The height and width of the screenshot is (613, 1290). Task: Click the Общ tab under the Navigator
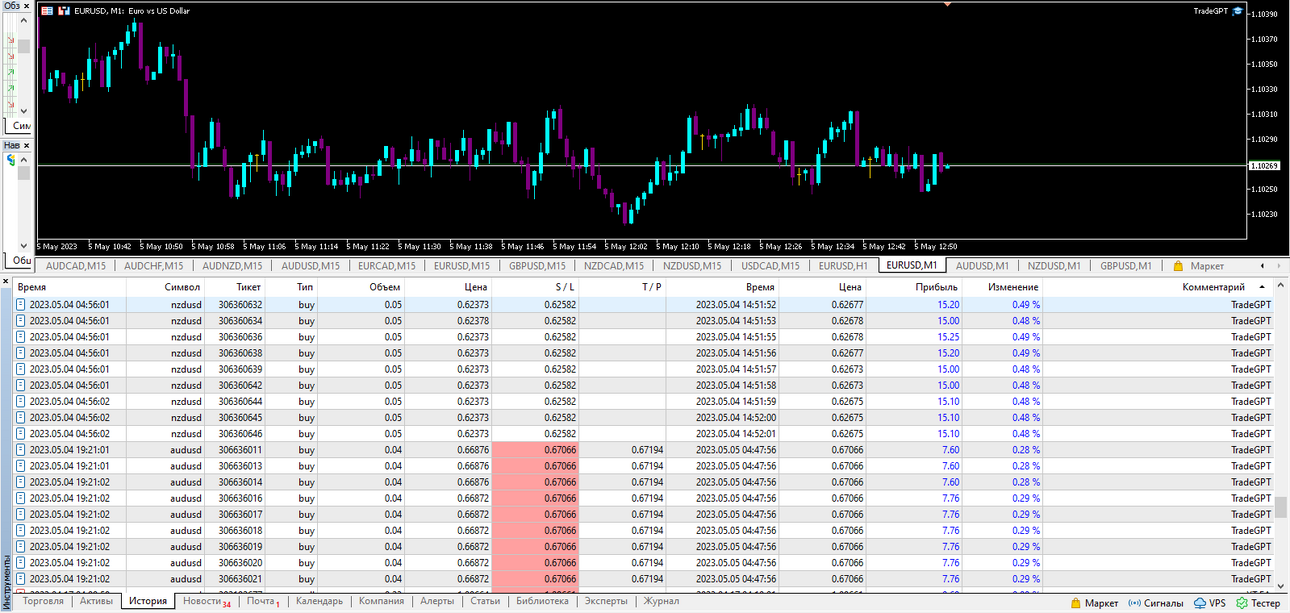18,261
